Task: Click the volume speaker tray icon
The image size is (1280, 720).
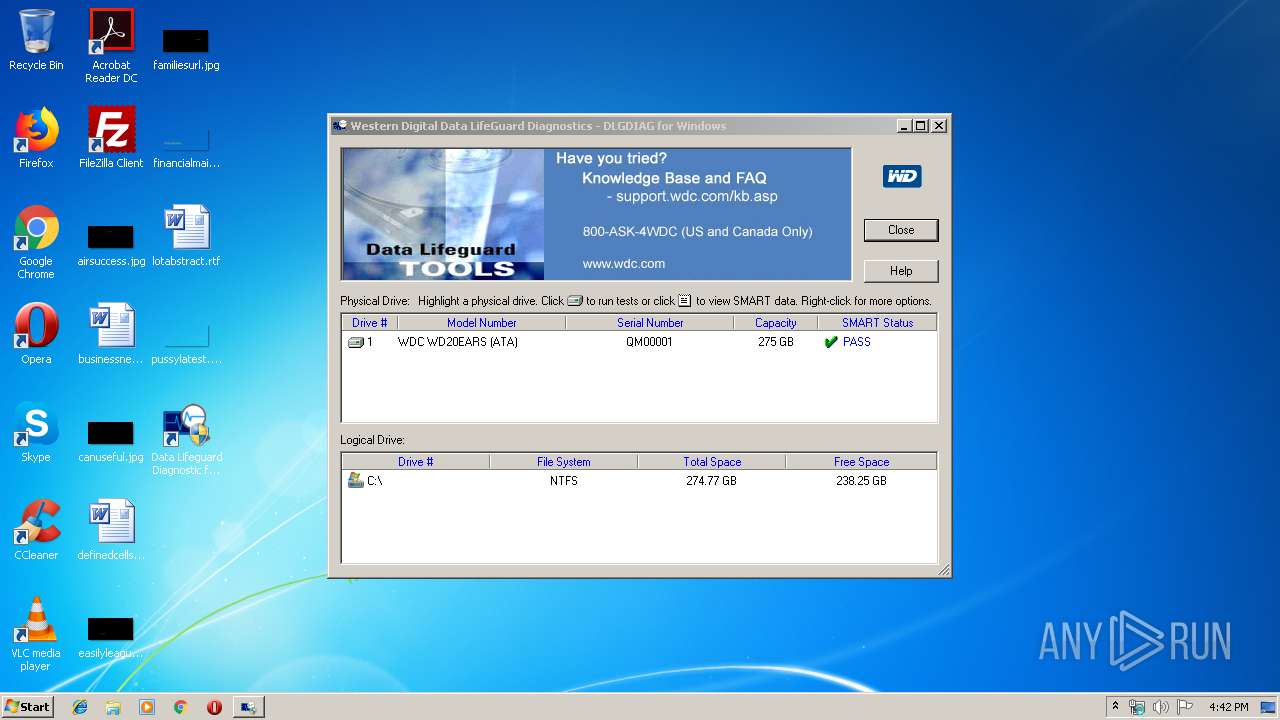Action: pyautogui.click(x=1161, y=707)
